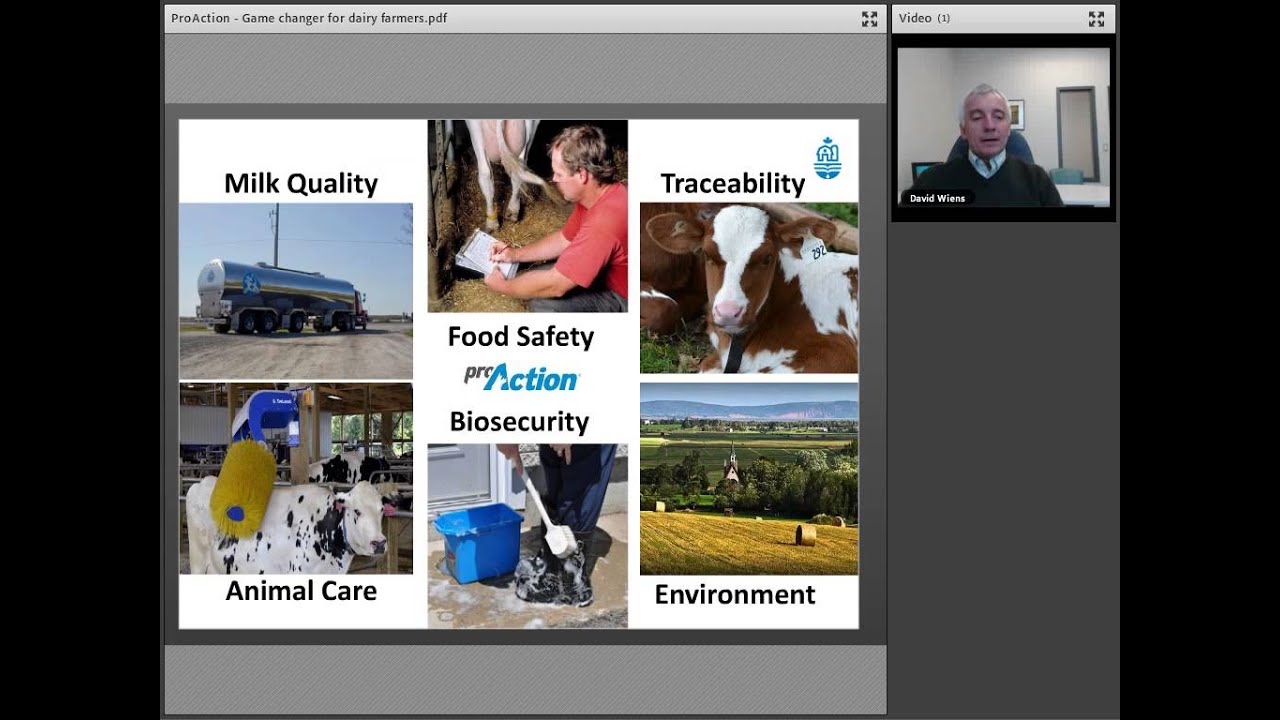Click the farmland landscape photo
The width and height of the screenshot is (1280, 720).
click(x=749, y=479)
